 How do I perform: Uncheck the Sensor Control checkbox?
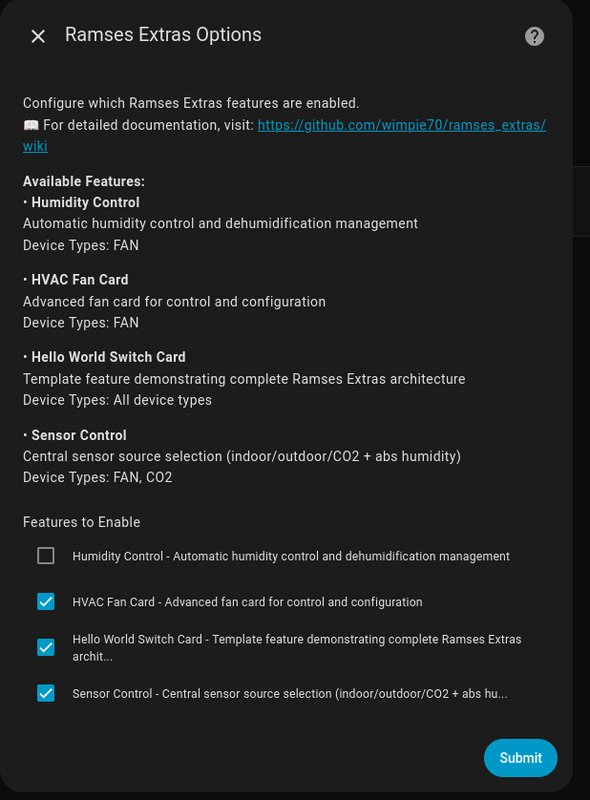45,693
